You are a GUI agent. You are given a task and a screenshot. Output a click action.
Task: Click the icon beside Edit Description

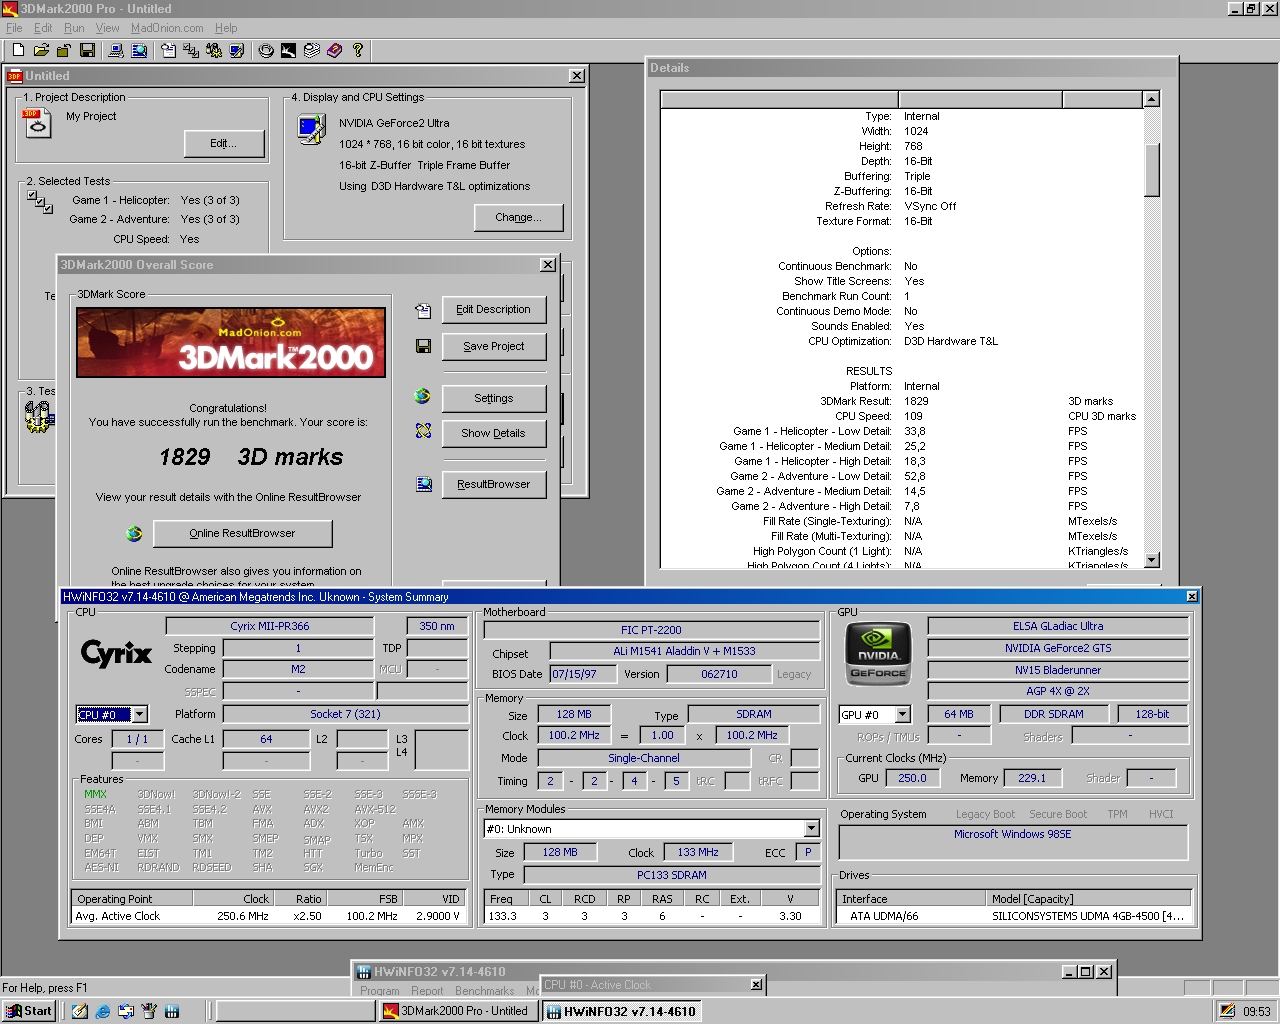[423, 310]
